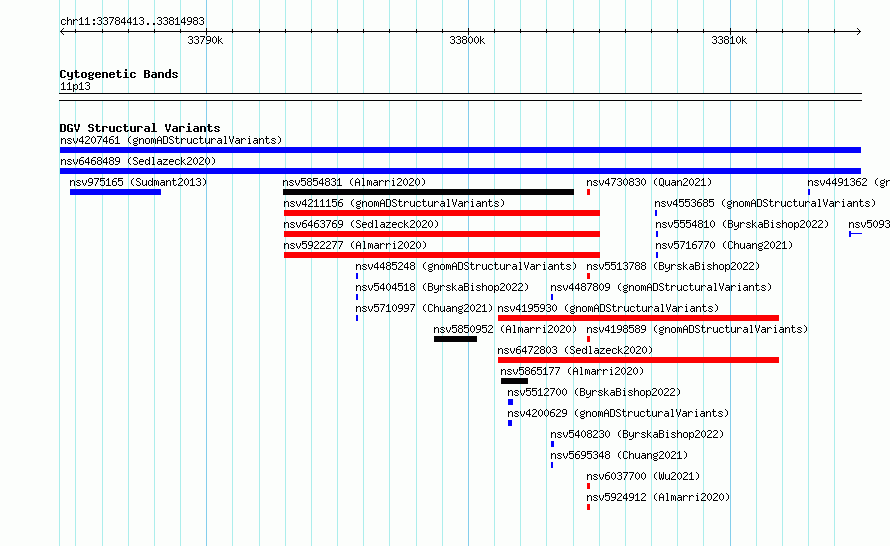Open the nsv6037700 (Wu2021) label
Image resolution: width=890 pixels, height=546 pixels.
(643, 476)
